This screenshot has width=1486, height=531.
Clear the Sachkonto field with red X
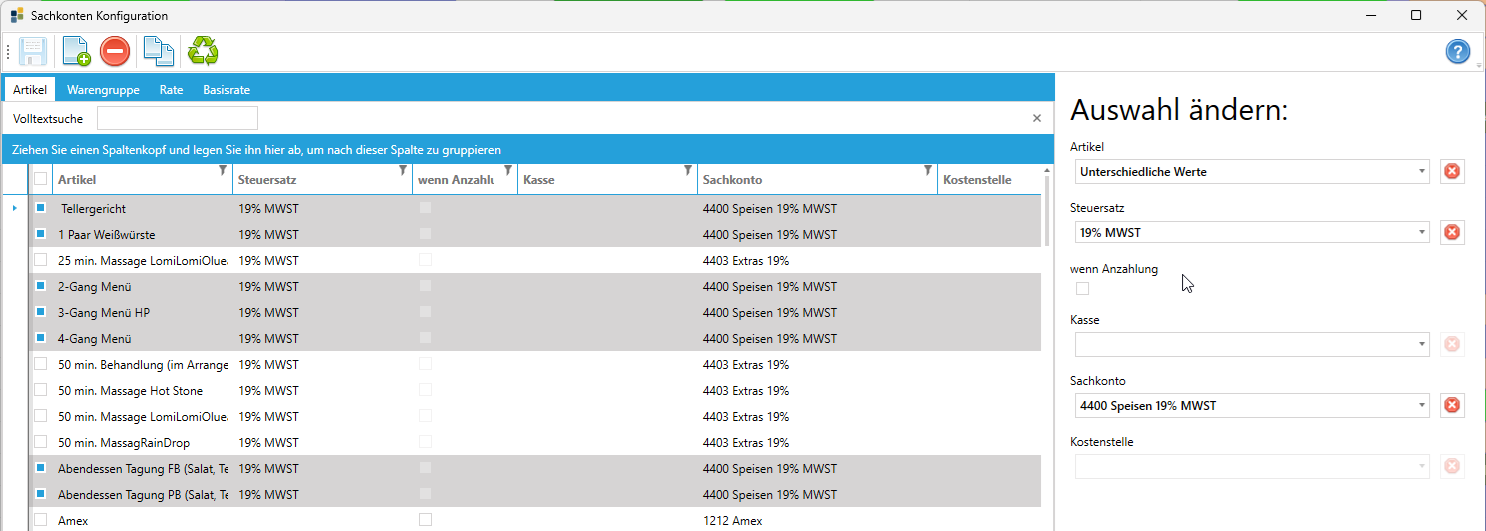tap(1452, 405)
